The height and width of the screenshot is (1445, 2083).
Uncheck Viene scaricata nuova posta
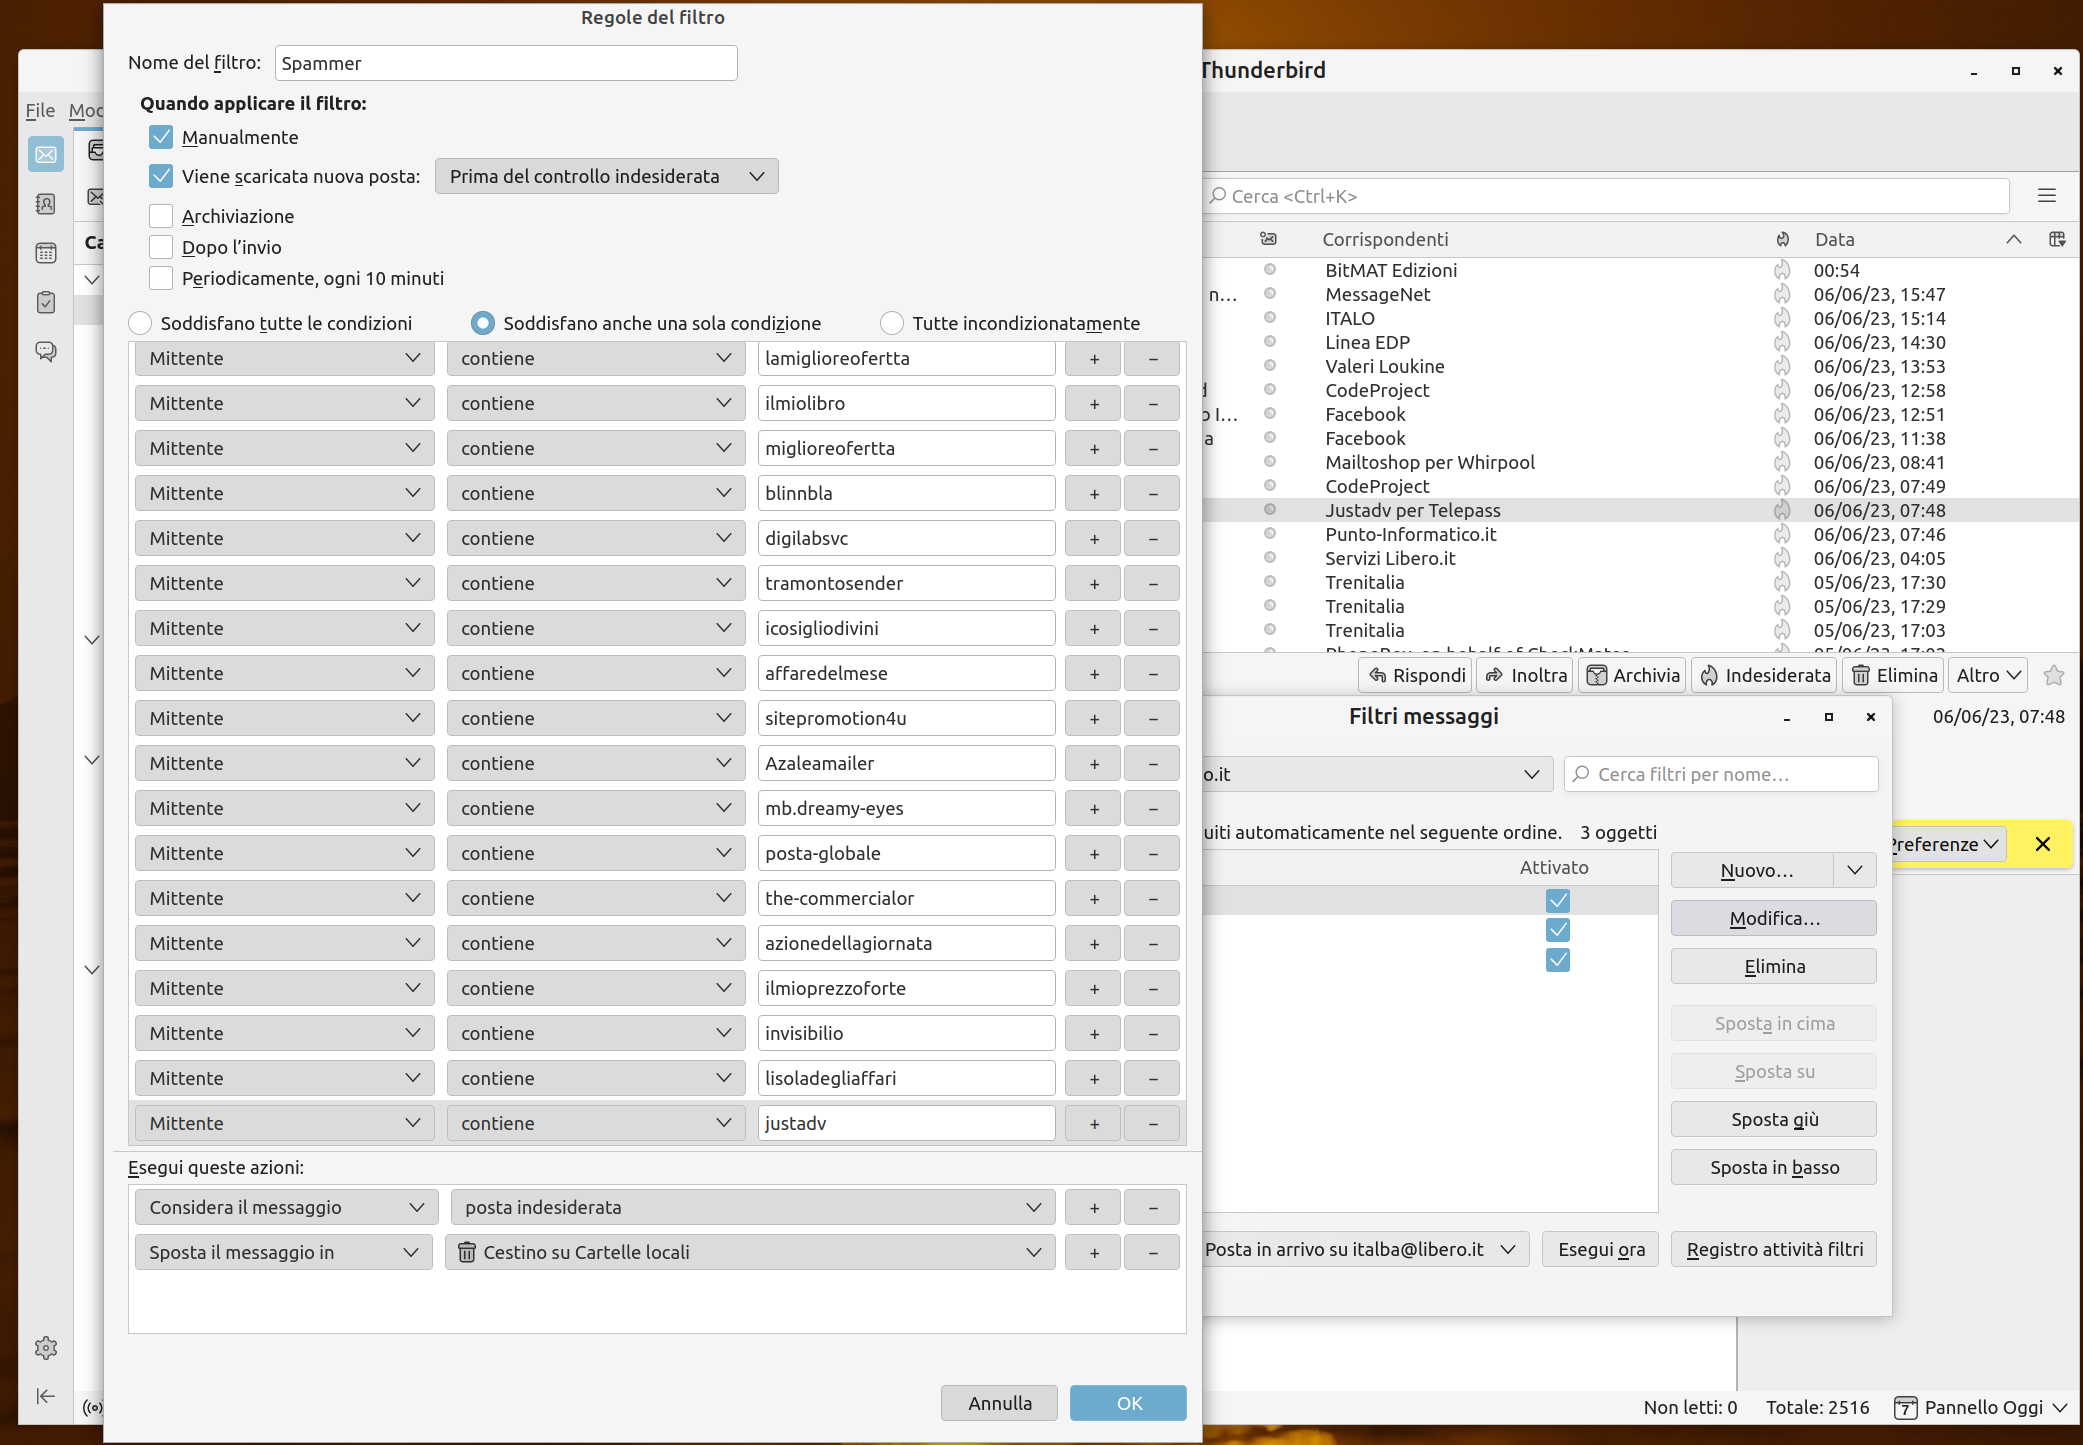(x=161, y=176)
